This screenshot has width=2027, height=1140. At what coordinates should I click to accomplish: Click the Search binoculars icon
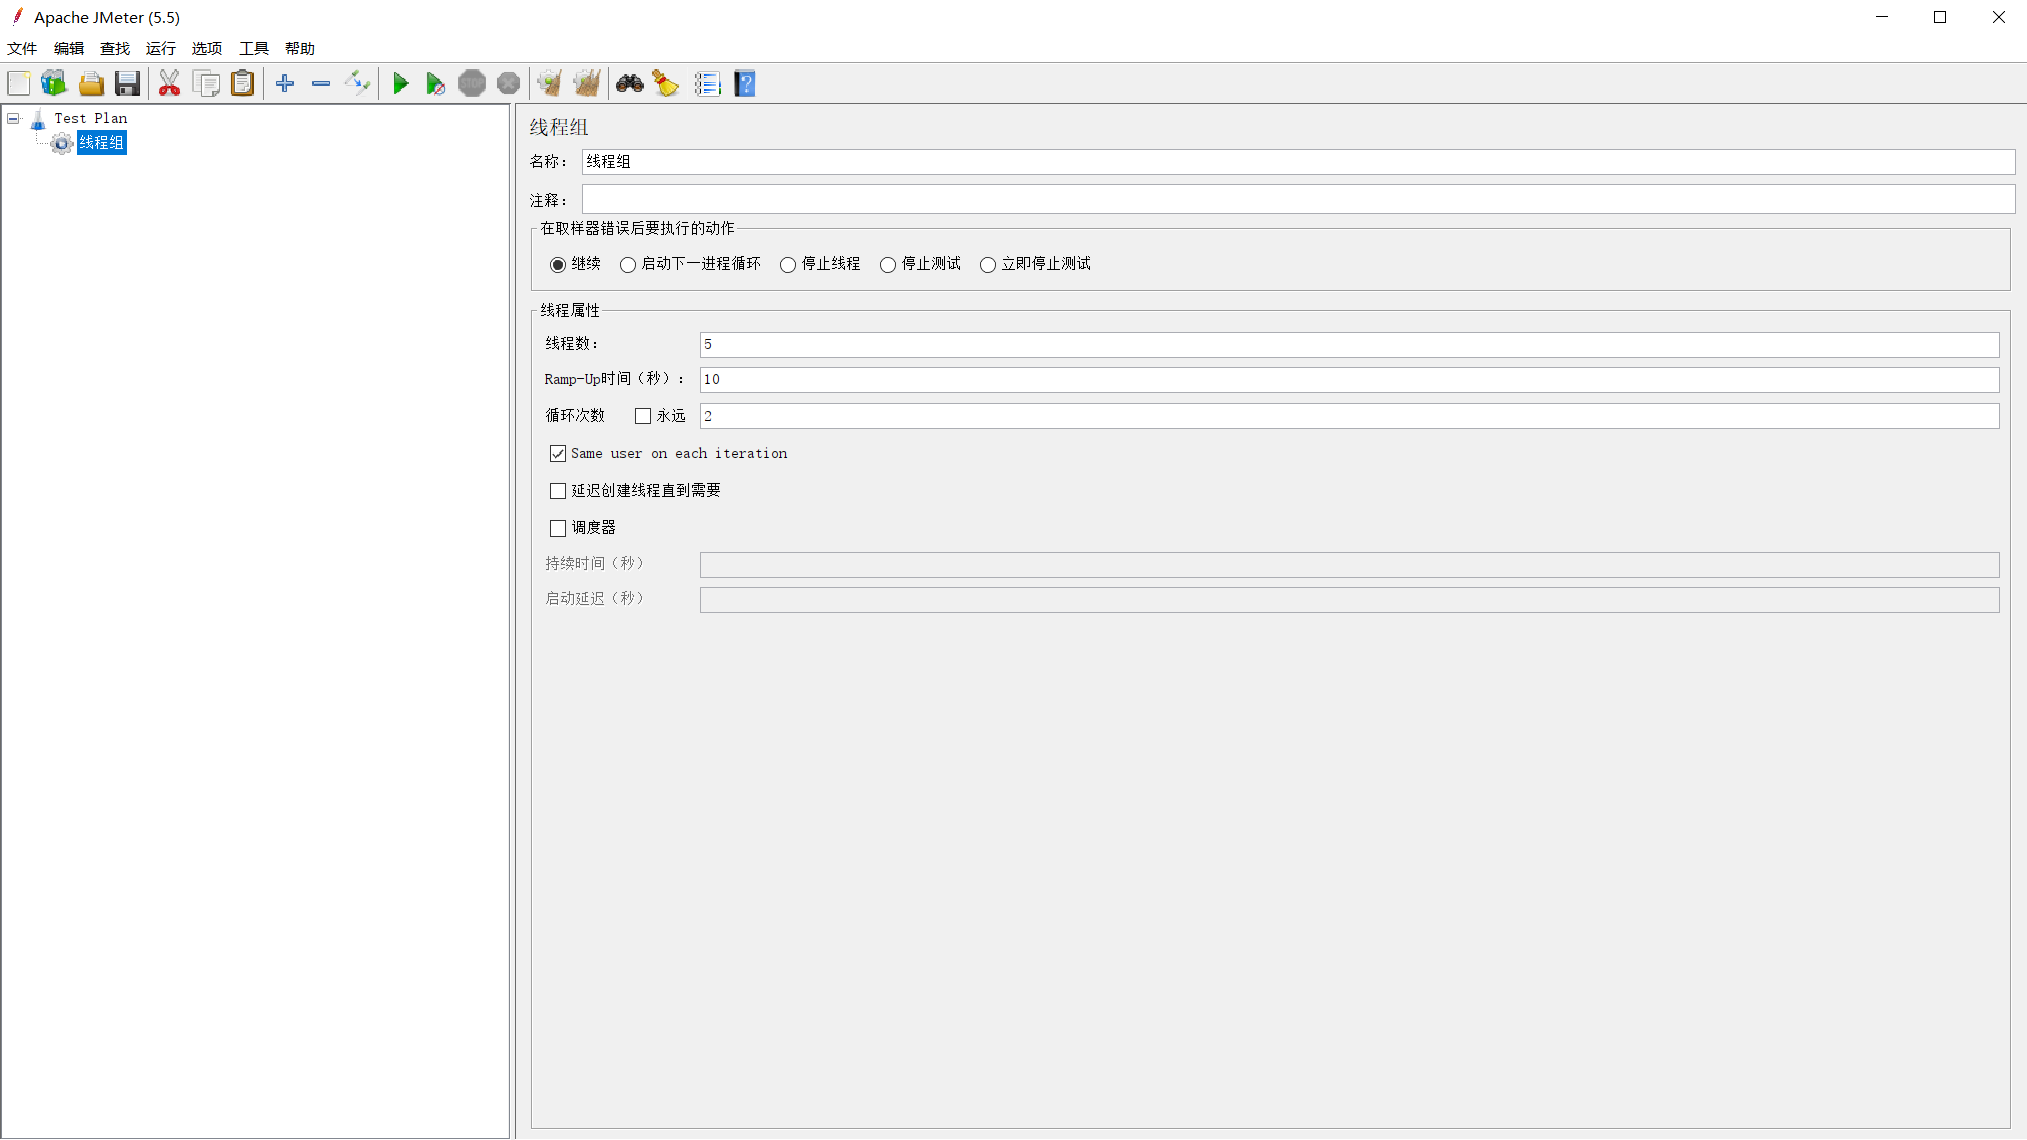coord(629,84)
